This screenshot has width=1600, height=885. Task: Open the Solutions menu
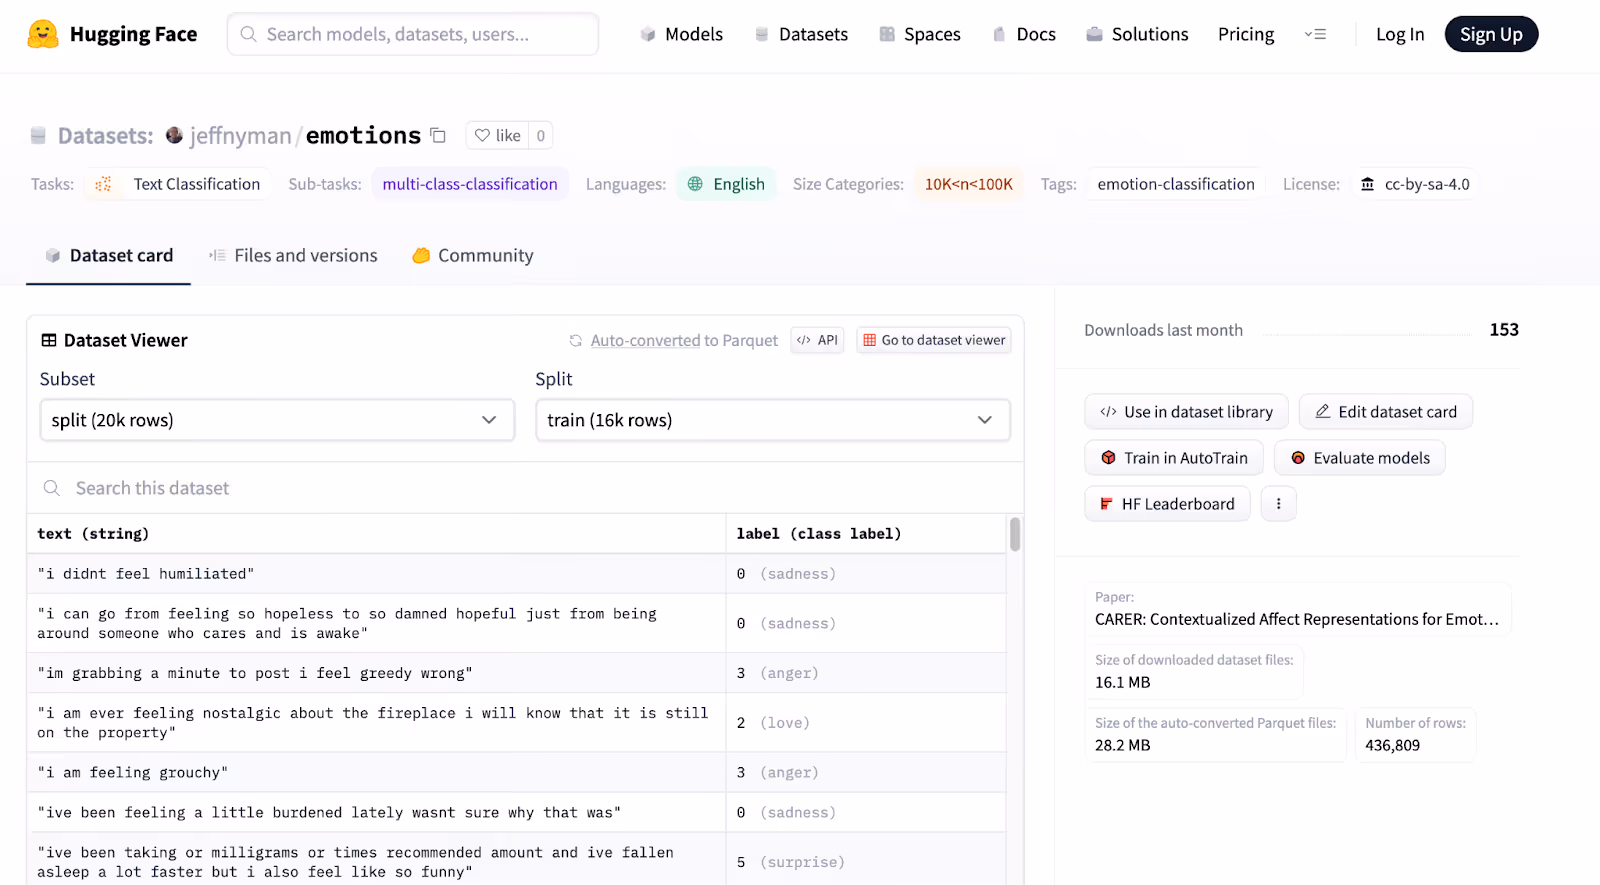pyautogui.click(x=1137, y=34)
